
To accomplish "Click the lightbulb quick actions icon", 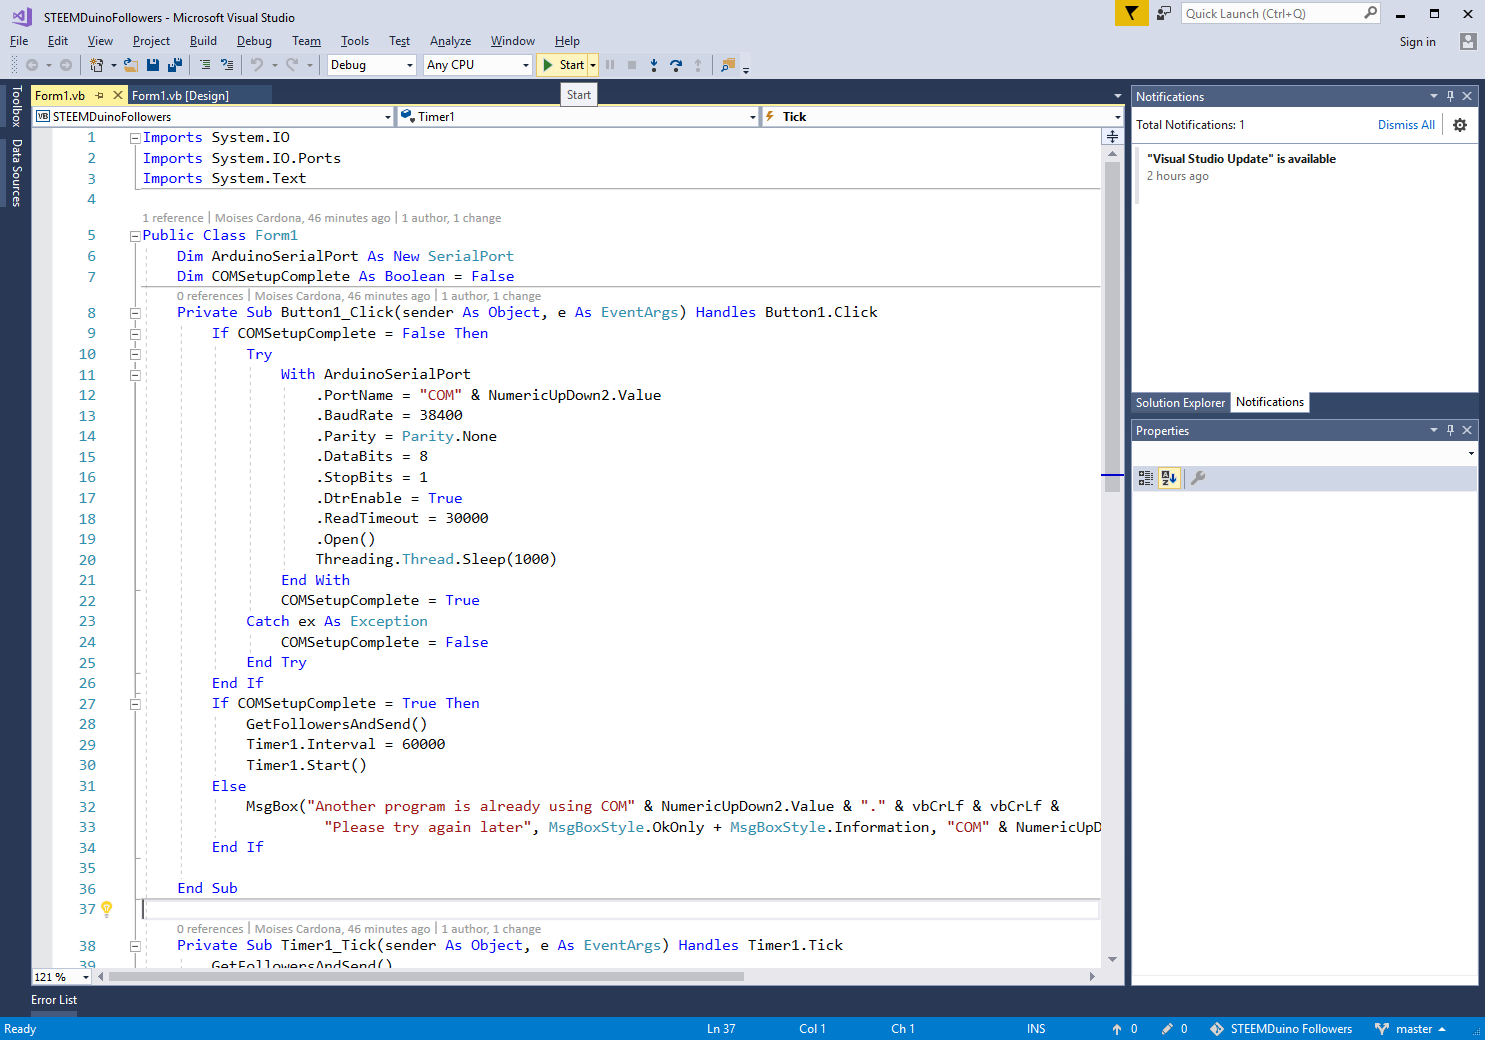I will coord(107,909).
